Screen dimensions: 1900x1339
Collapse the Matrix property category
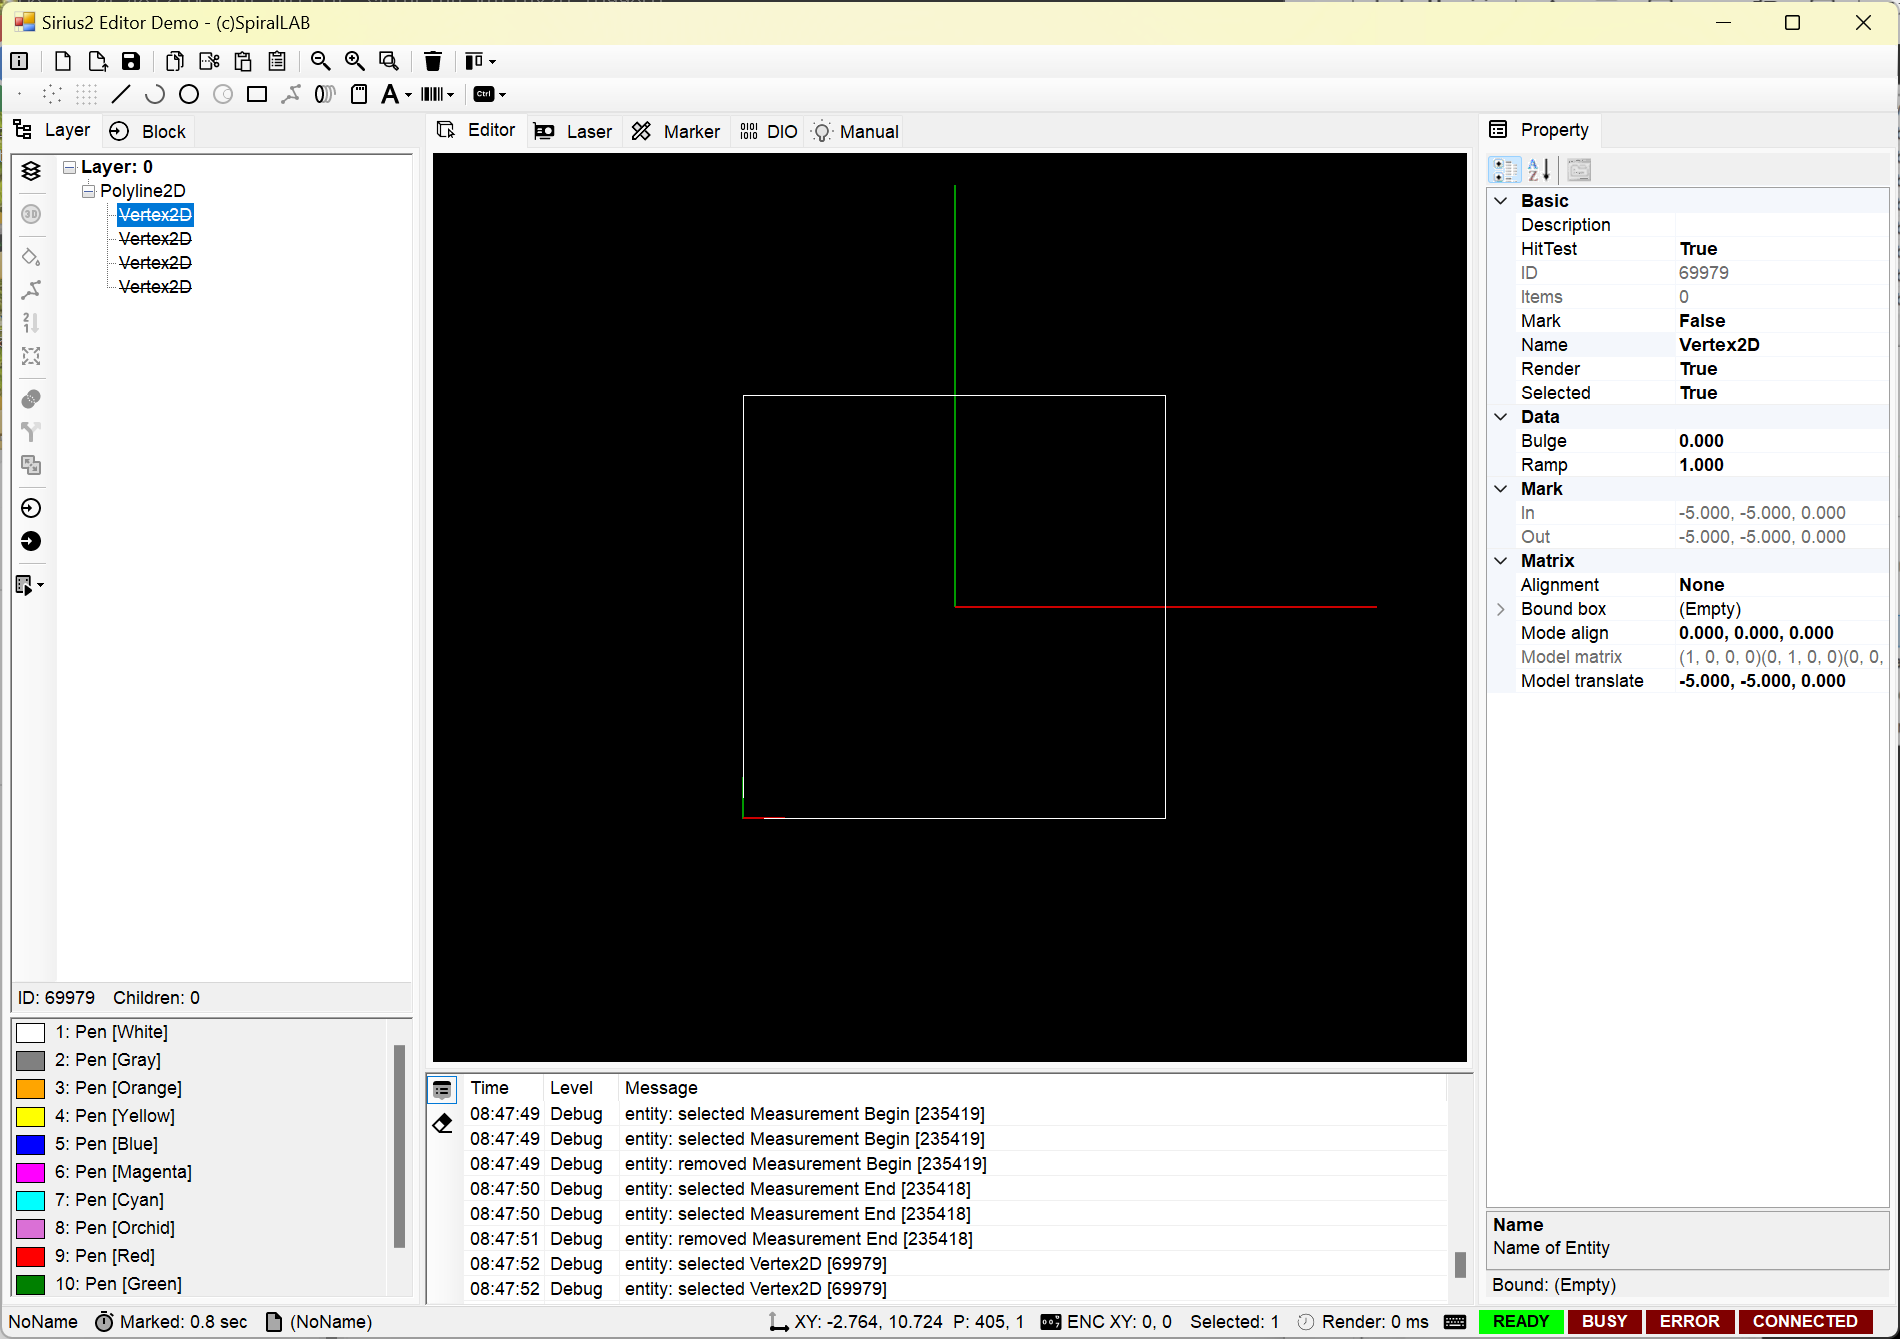[1501, 561]
